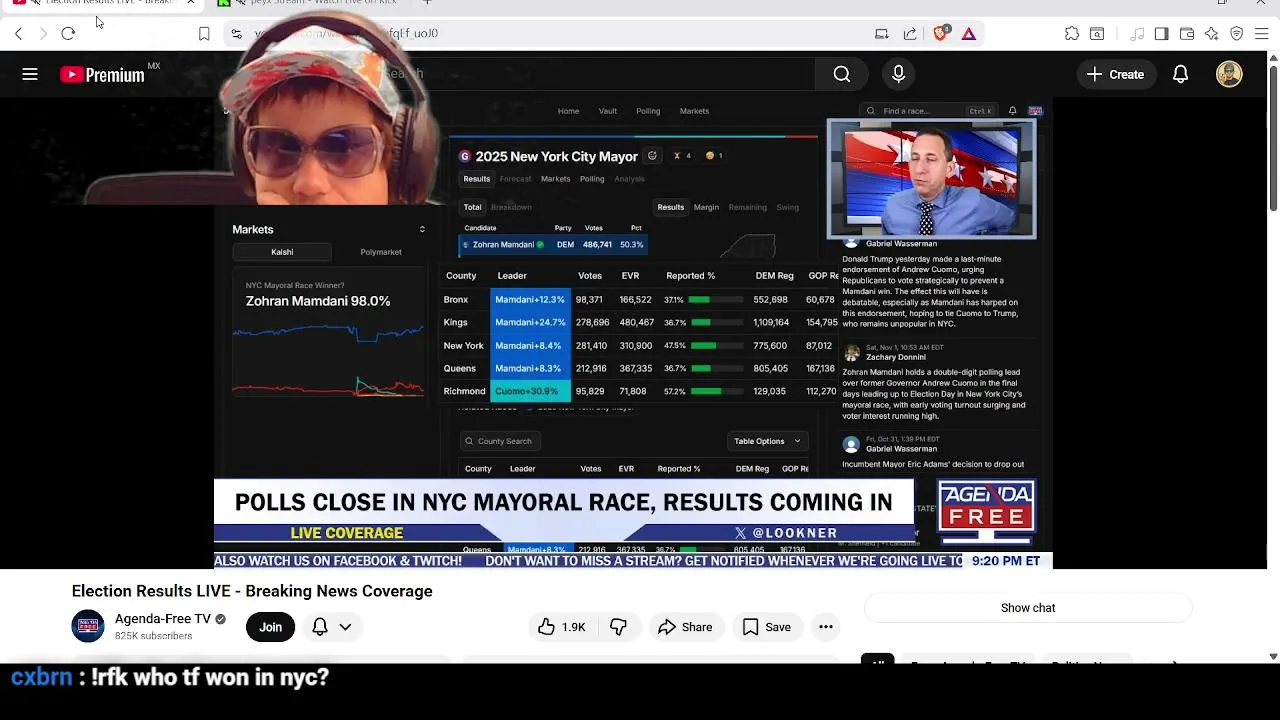Select the Remaining view toggle in the video
Viewport: 1280px width, 720px height.
coord(747,207)
